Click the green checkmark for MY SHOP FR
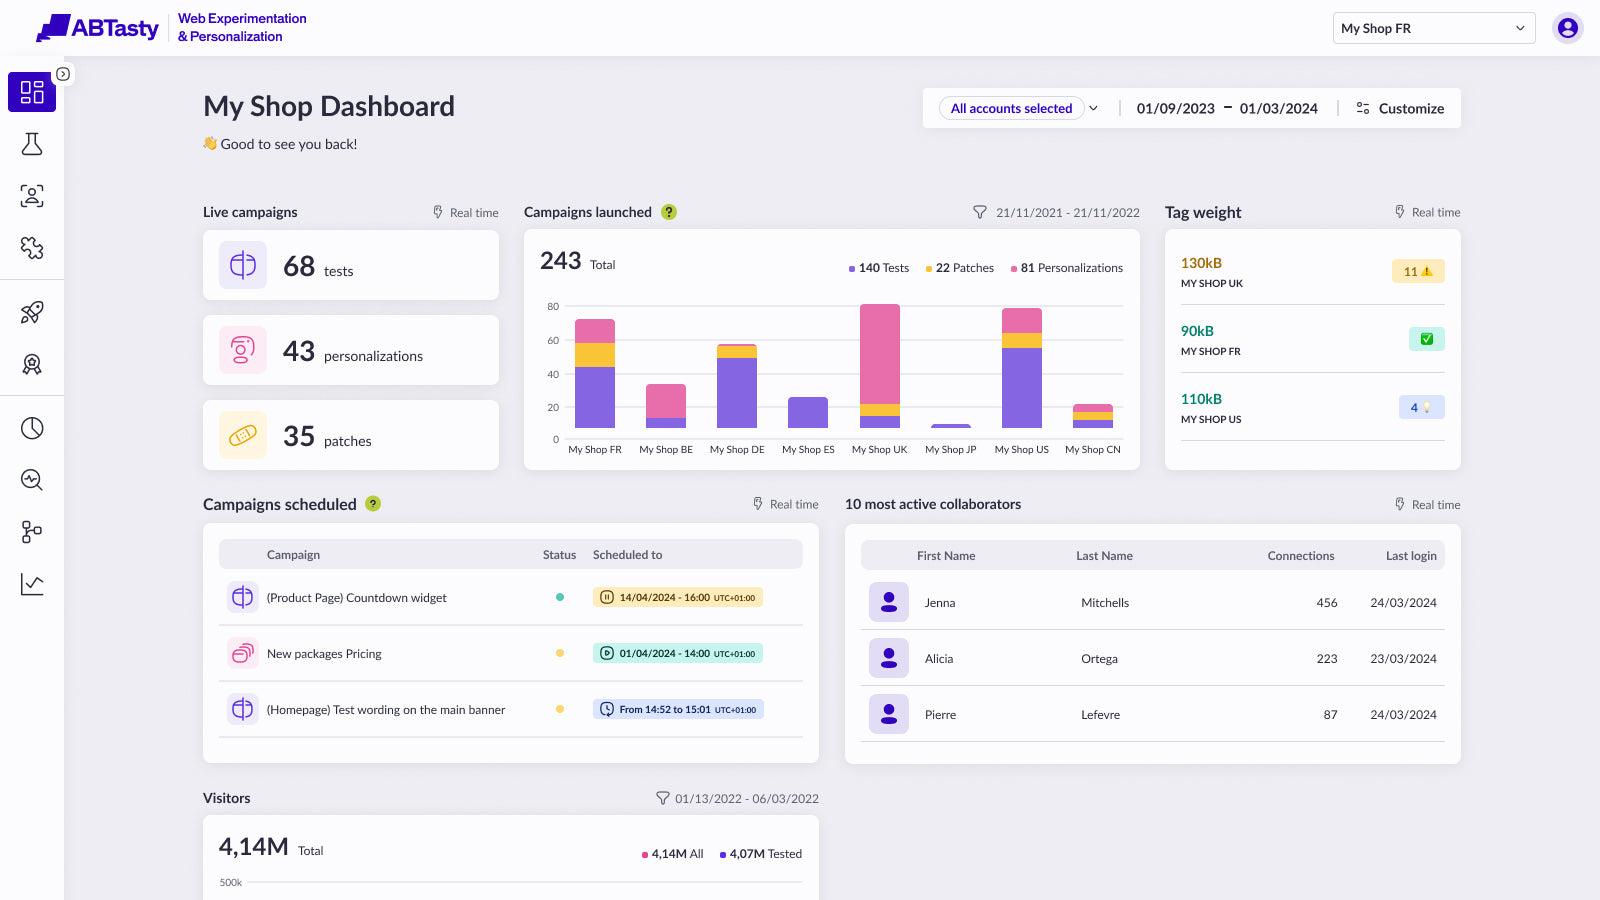This screenshot has width=1600, height=900. (x=1427, y=338)
